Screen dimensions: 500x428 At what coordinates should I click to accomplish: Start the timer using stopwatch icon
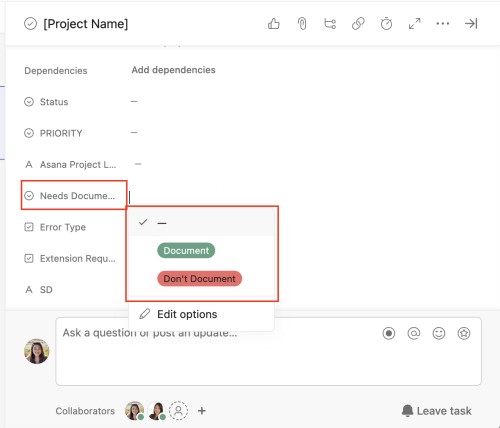tap(386, 24)
